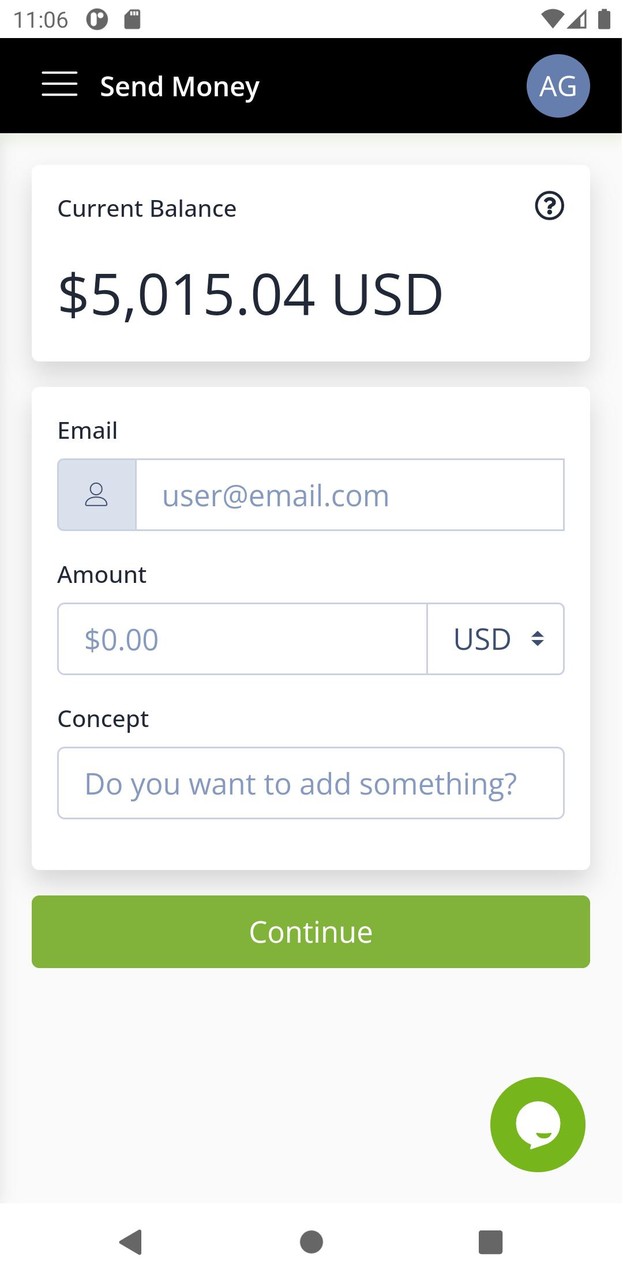
Task: Click the Current Balance amount text
Action: click(251, 293)
